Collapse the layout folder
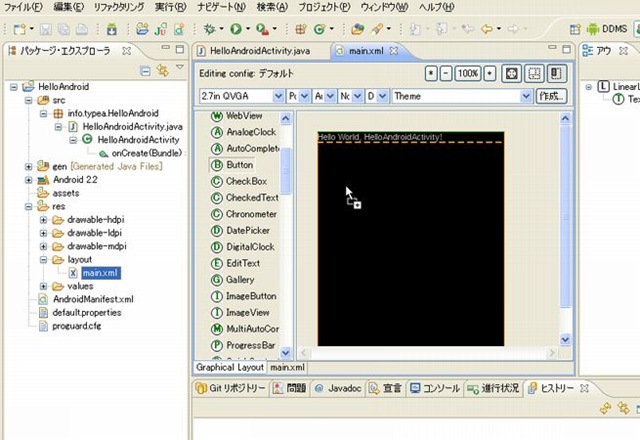Screen dimensions: 640x440 (43, 259)
